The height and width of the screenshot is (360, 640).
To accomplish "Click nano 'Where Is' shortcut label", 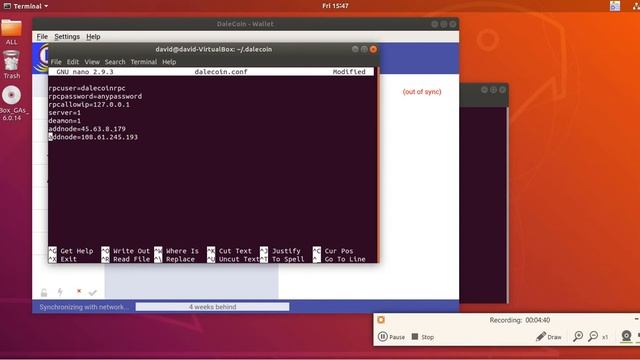I will pyautogui.click(x=182, y=251).
